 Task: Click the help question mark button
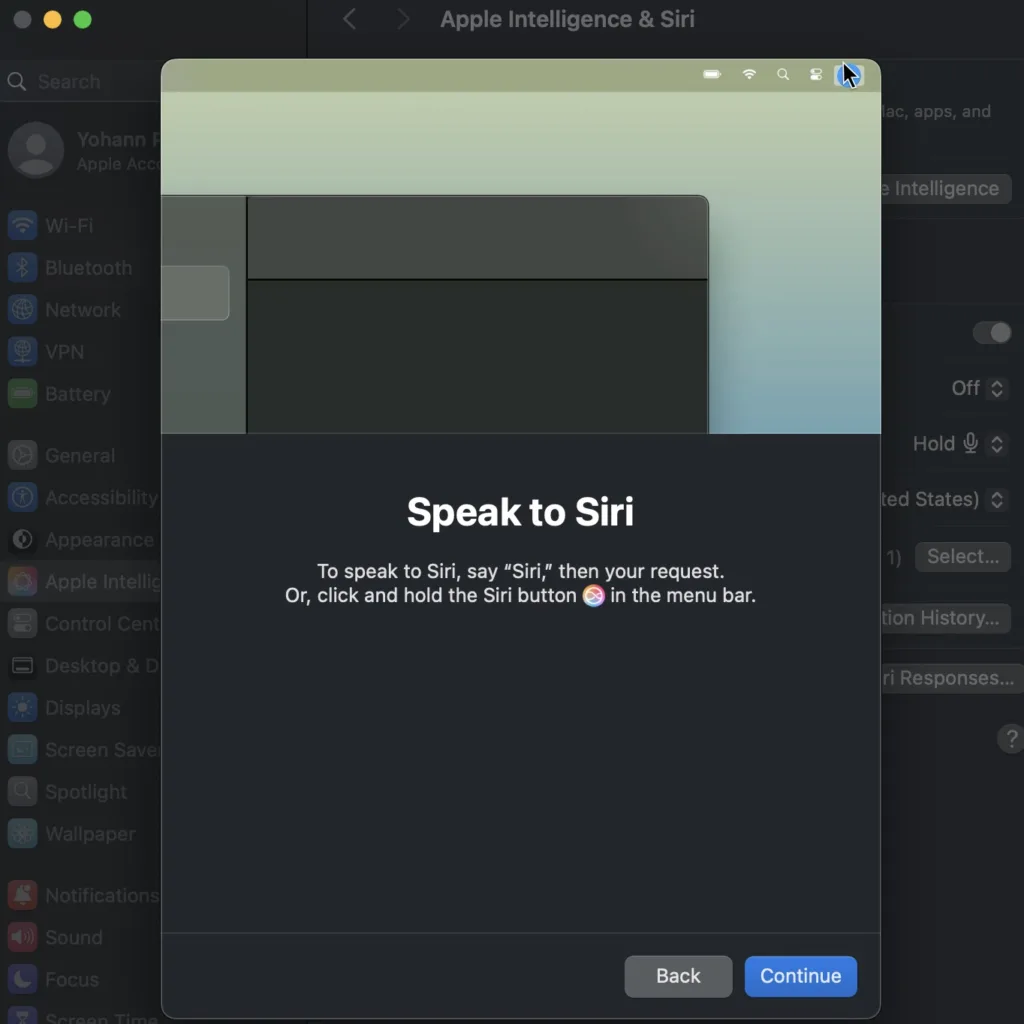(1012, 739)
